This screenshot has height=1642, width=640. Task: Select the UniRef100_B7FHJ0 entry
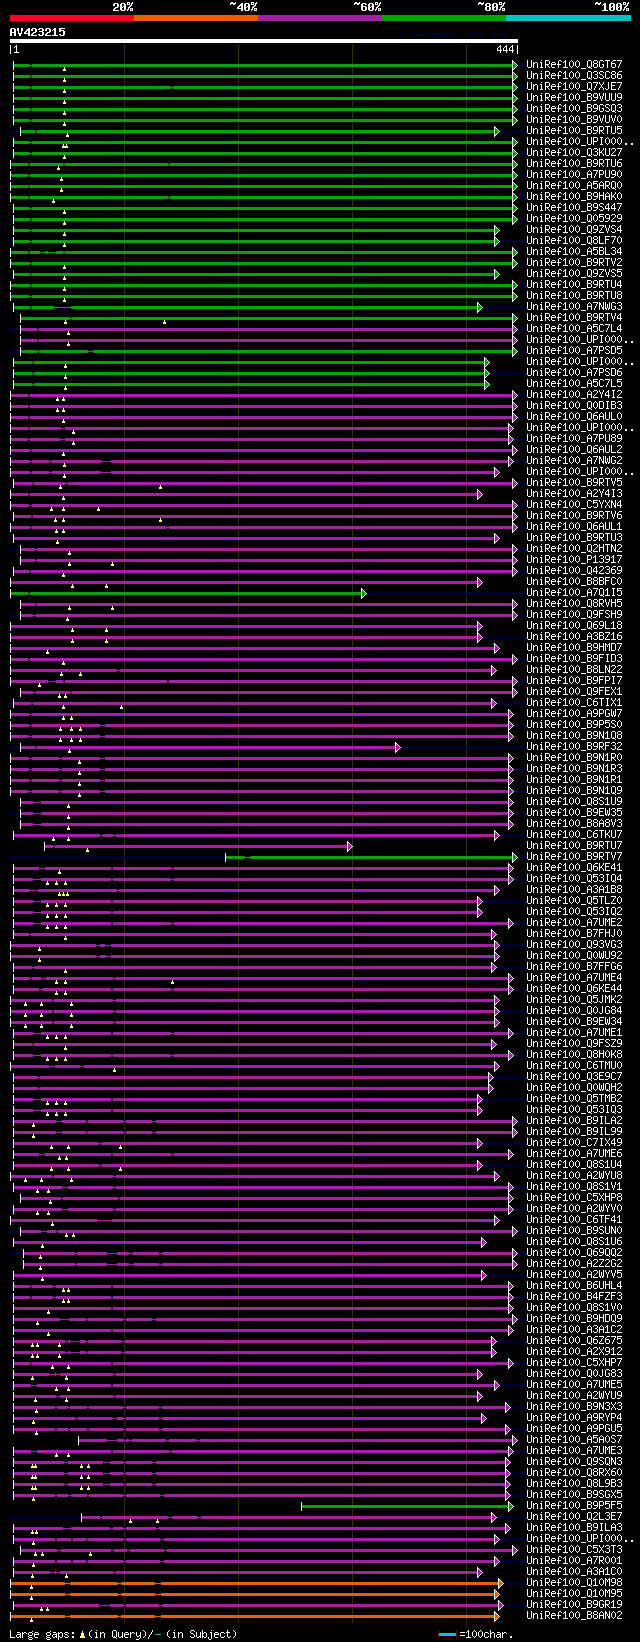(x=574, y=934)
